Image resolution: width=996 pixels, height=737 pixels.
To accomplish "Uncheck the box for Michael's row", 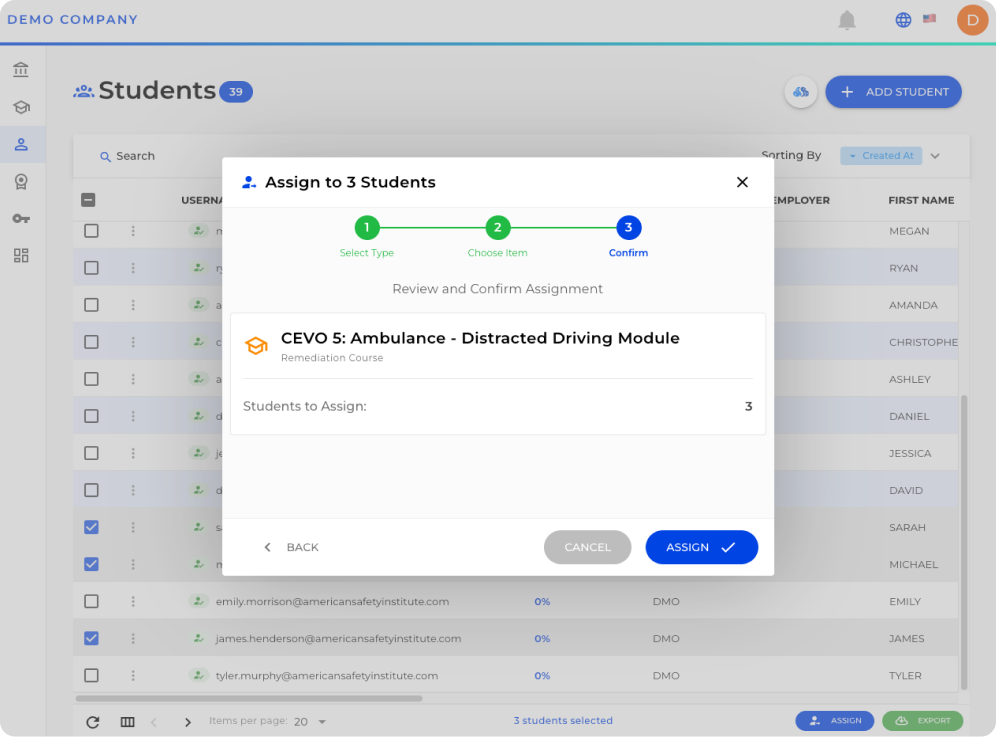I will (x=91, y=564).
